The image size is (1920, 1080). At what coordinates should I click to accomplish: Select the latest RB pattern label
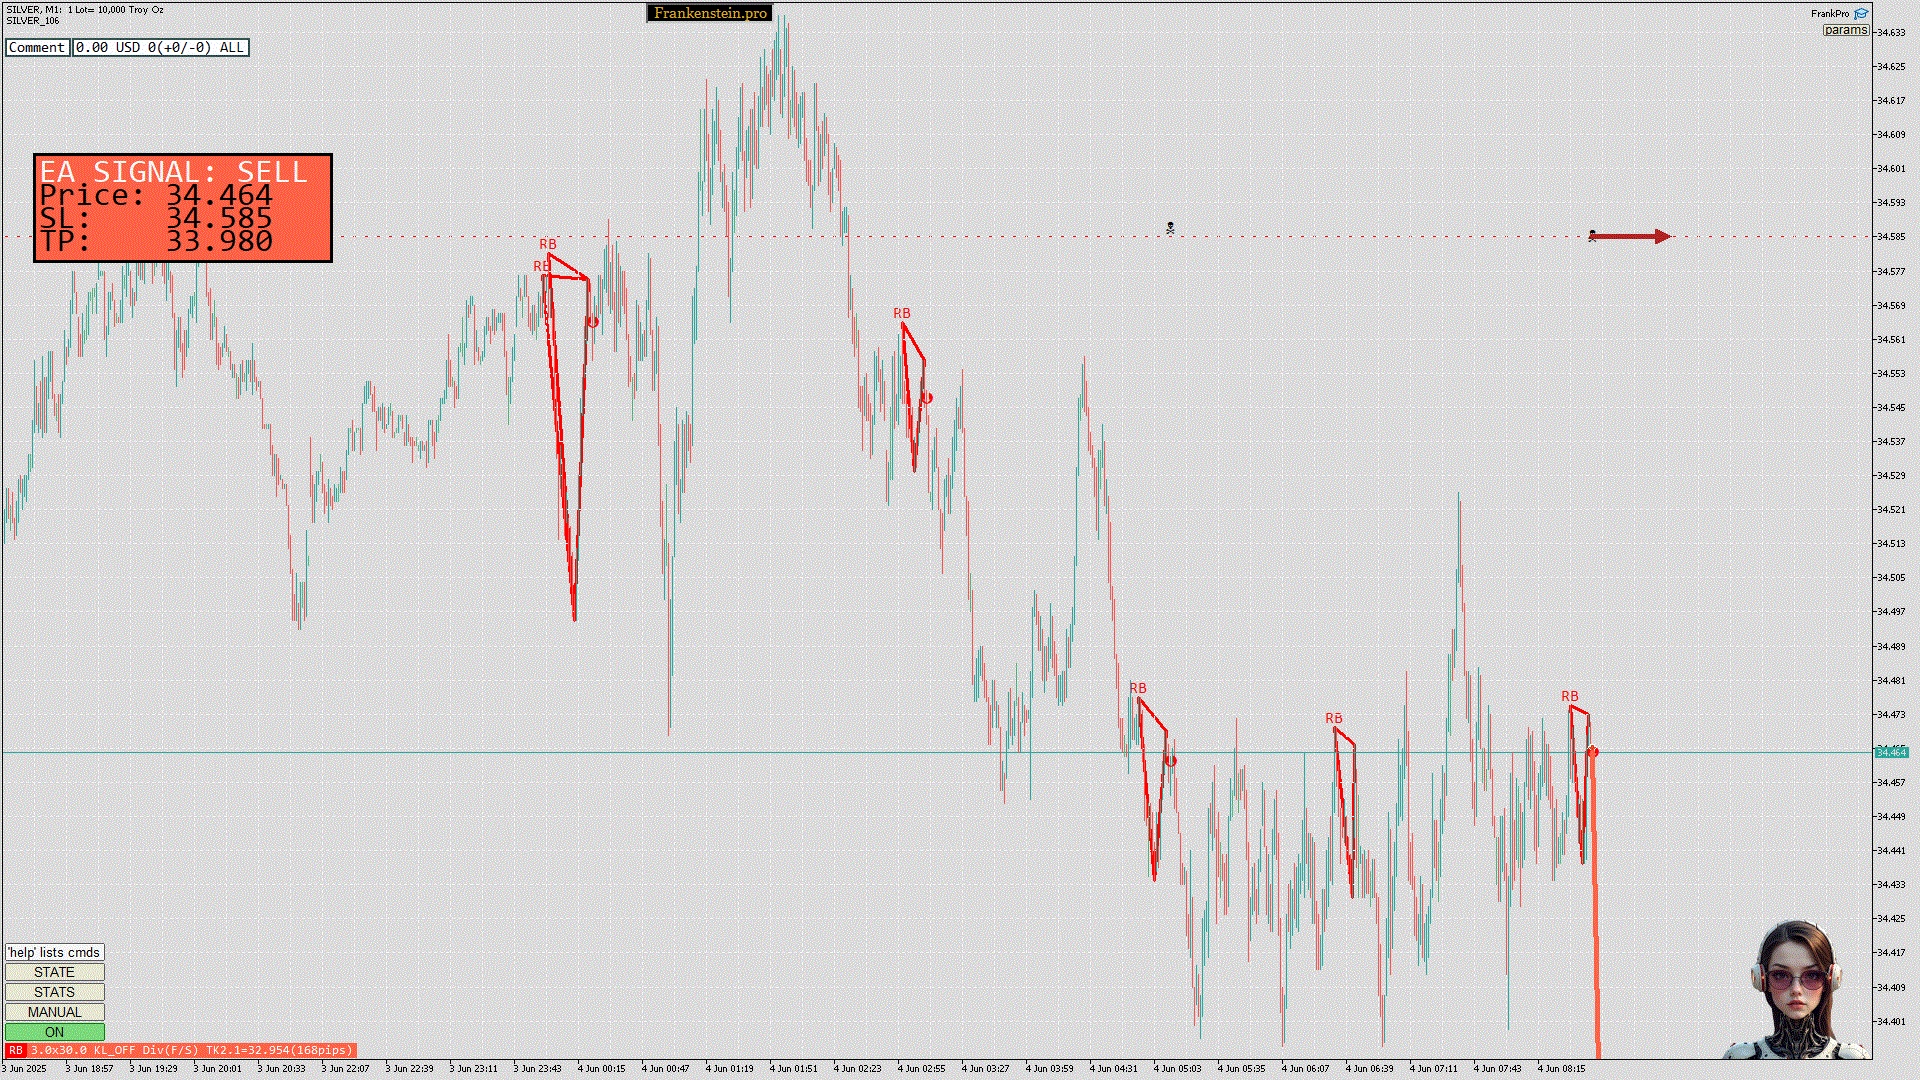(1570, 696)
